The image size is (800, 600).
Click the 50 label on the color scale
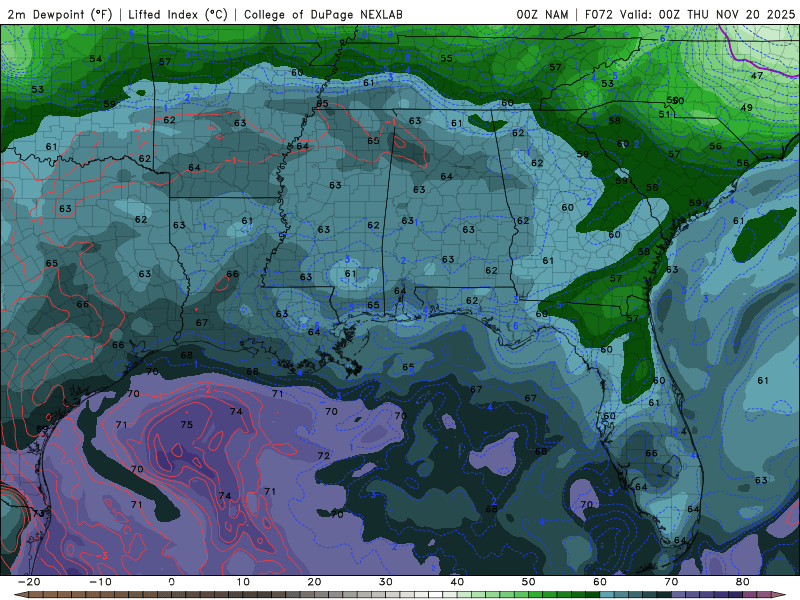pos(529,582)
